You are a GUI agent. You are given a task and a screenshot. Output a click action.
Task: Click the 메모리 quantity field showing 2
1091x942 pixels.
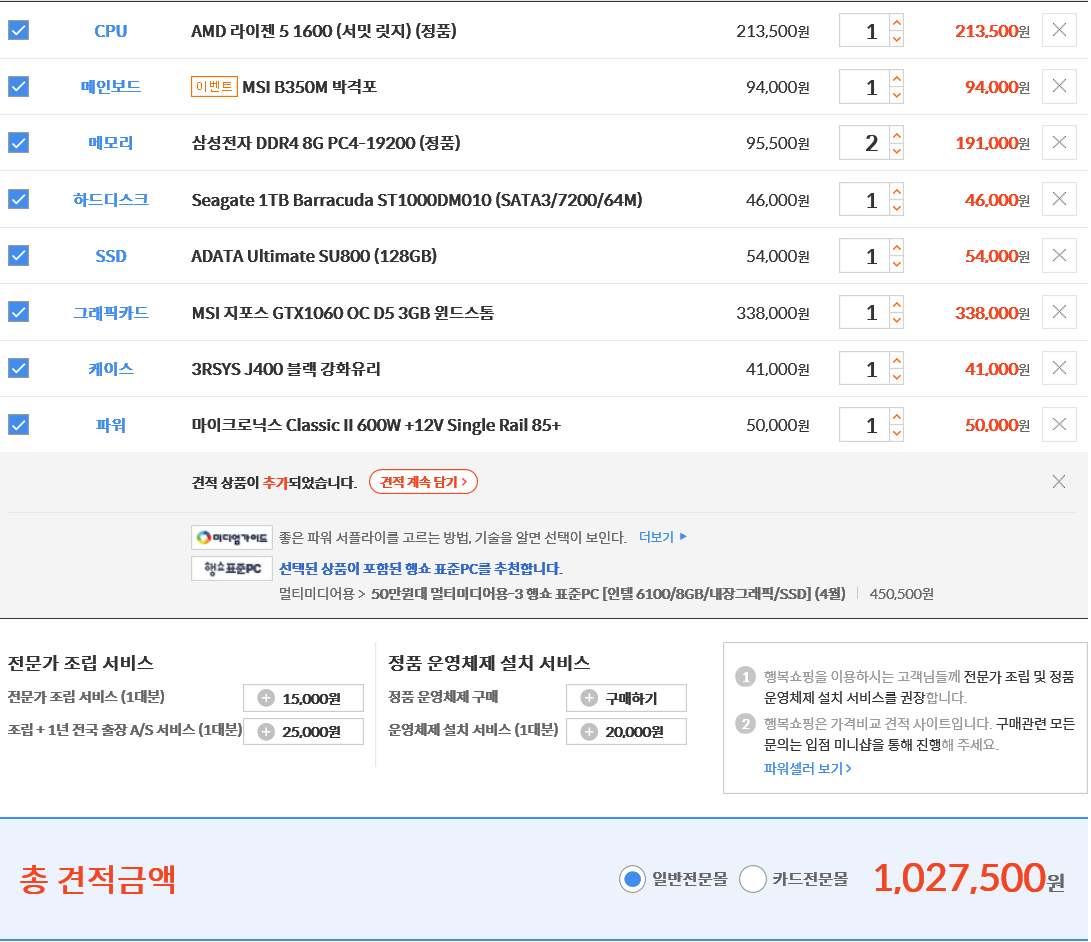[864, 143]
